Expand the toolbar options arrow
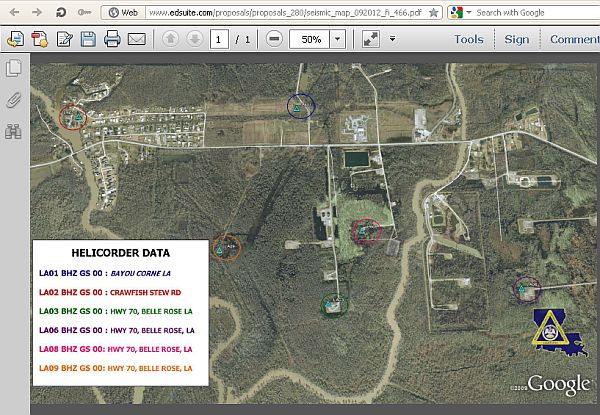 pos(393,40)
